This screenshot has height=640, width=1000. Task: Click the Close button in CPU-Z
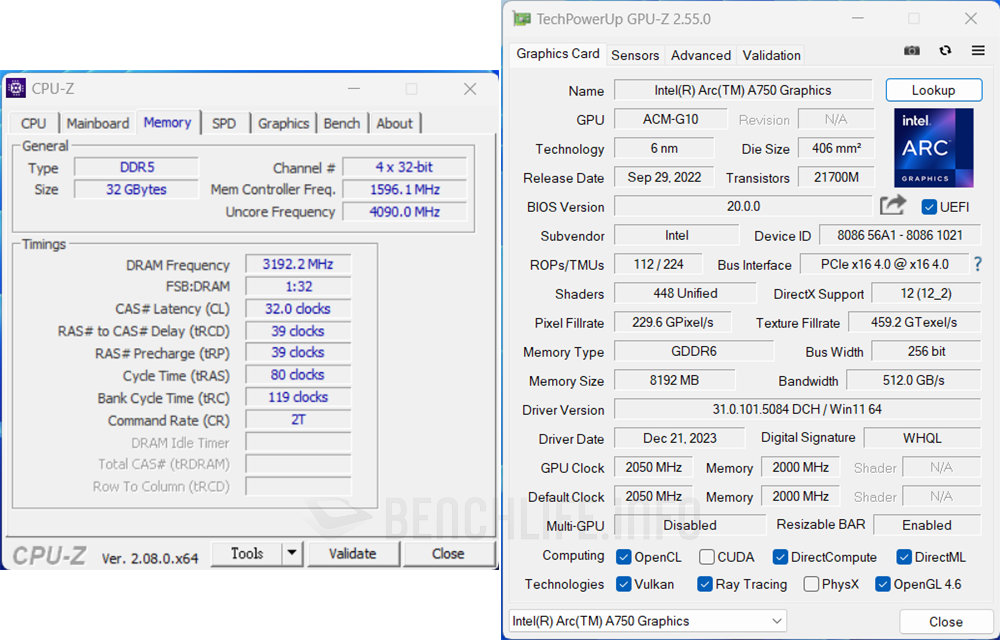point(448,553)
